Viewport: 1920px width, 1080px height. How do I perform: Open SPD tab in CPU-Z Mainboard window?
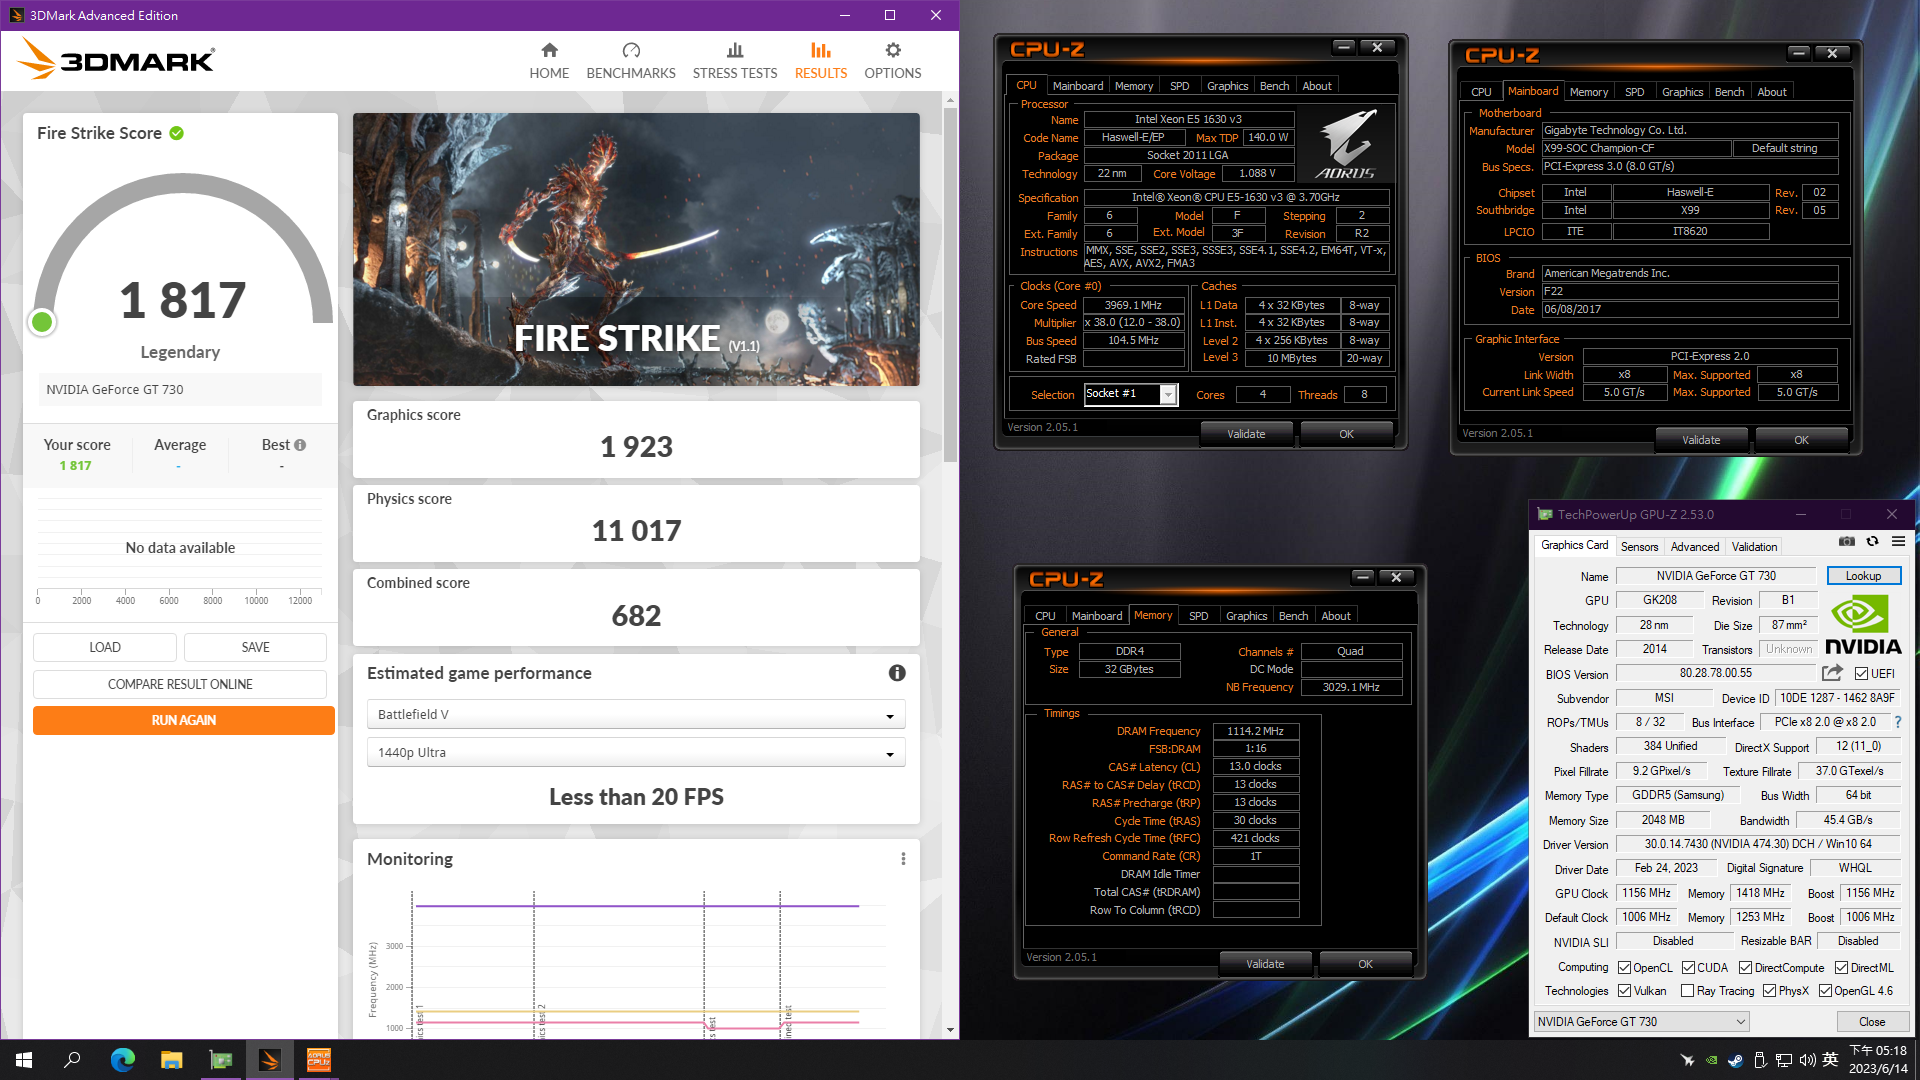1635,92
